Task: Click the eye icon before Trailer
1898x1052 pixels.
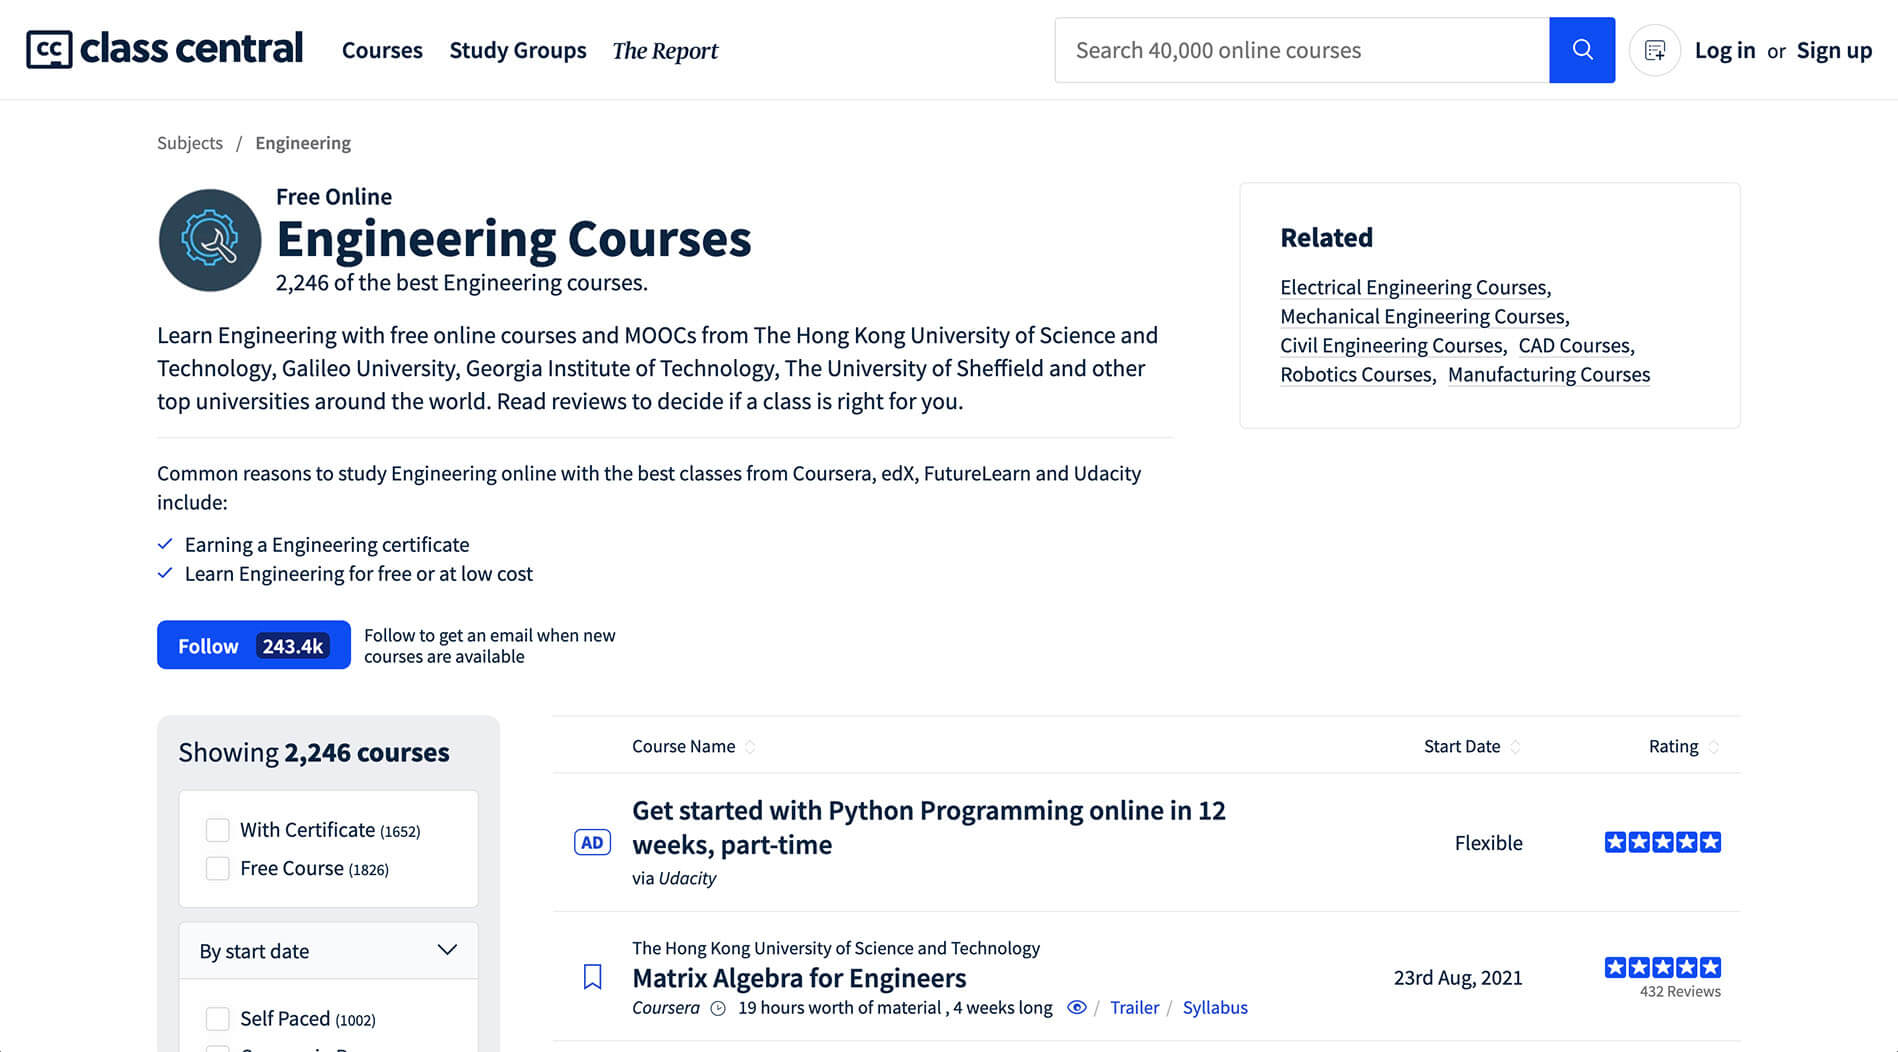Action: (x=1077, y=1007)
